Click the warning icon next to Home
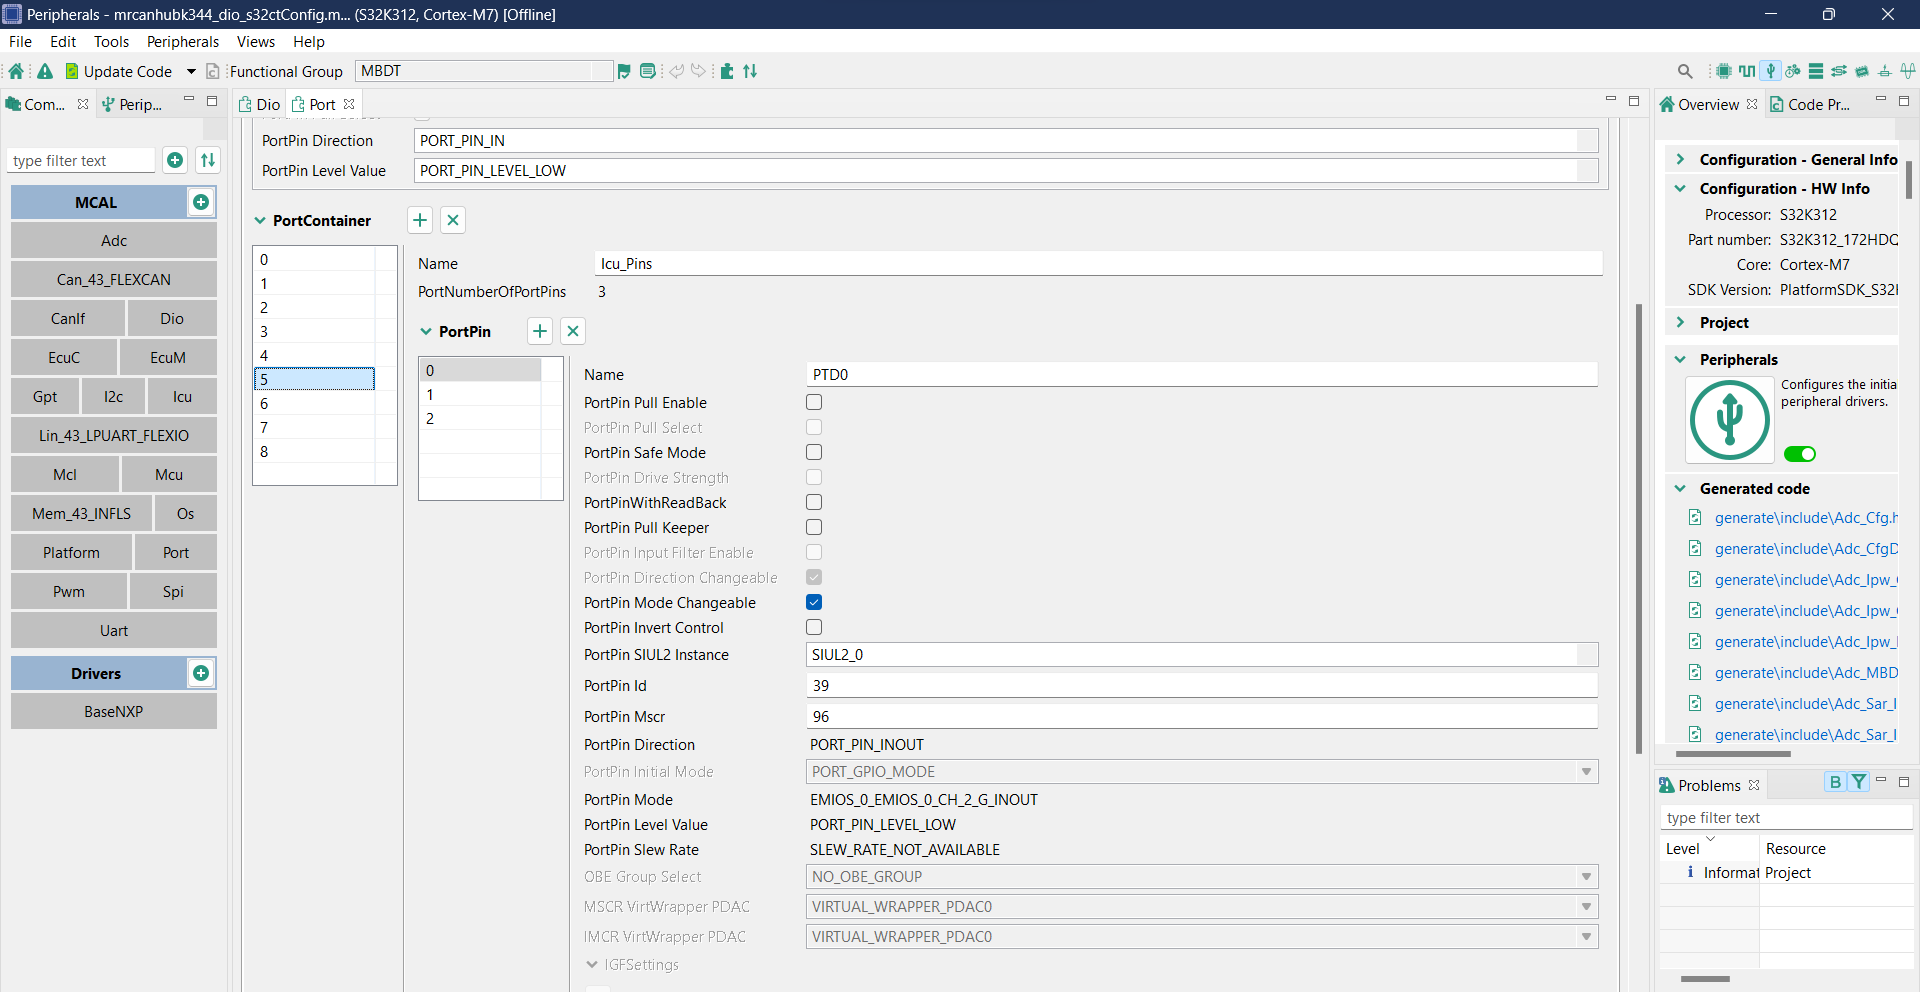The image size is (1920, 992). click(44, 71)
